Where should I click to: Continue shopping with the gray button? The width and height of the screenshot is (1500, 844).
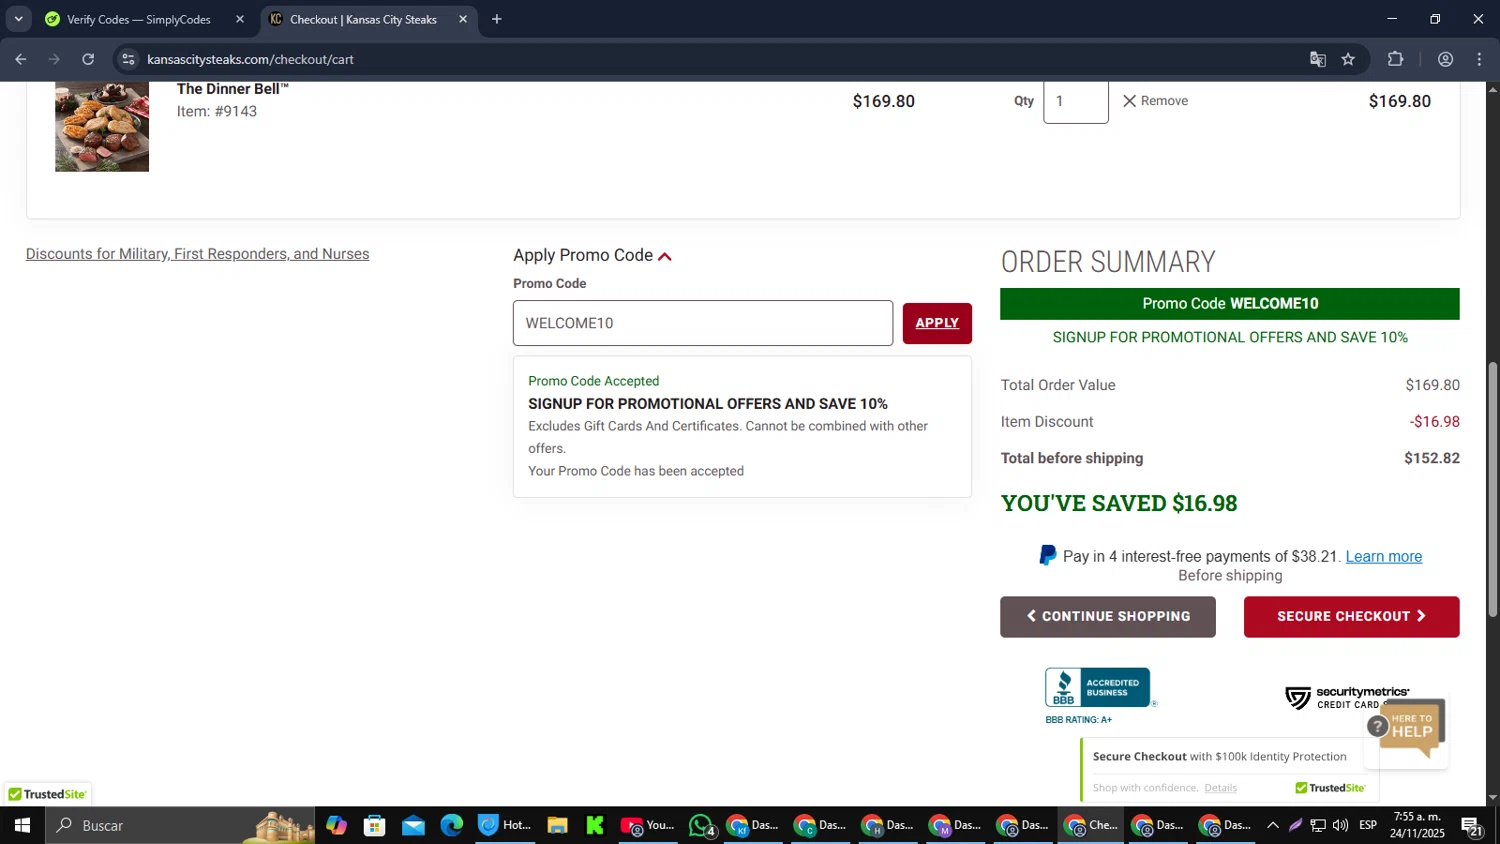pyautogui.click(x=1108, y=617)
